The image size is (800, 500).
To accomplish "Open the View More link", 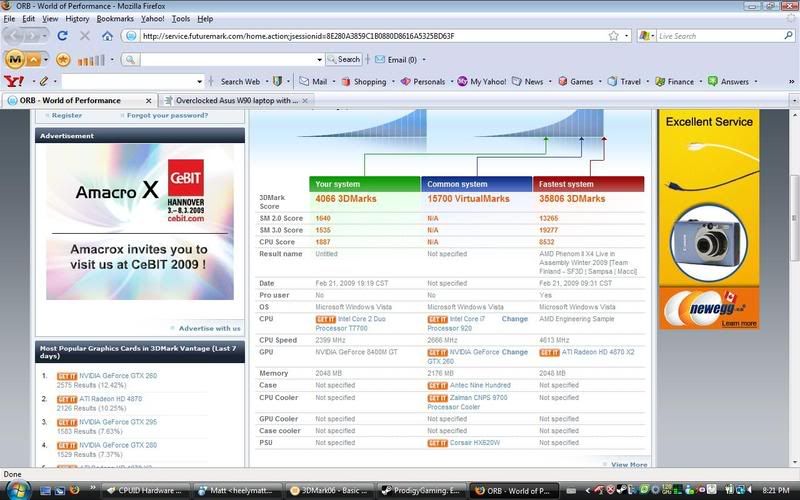I will click(x=629, y=464).
